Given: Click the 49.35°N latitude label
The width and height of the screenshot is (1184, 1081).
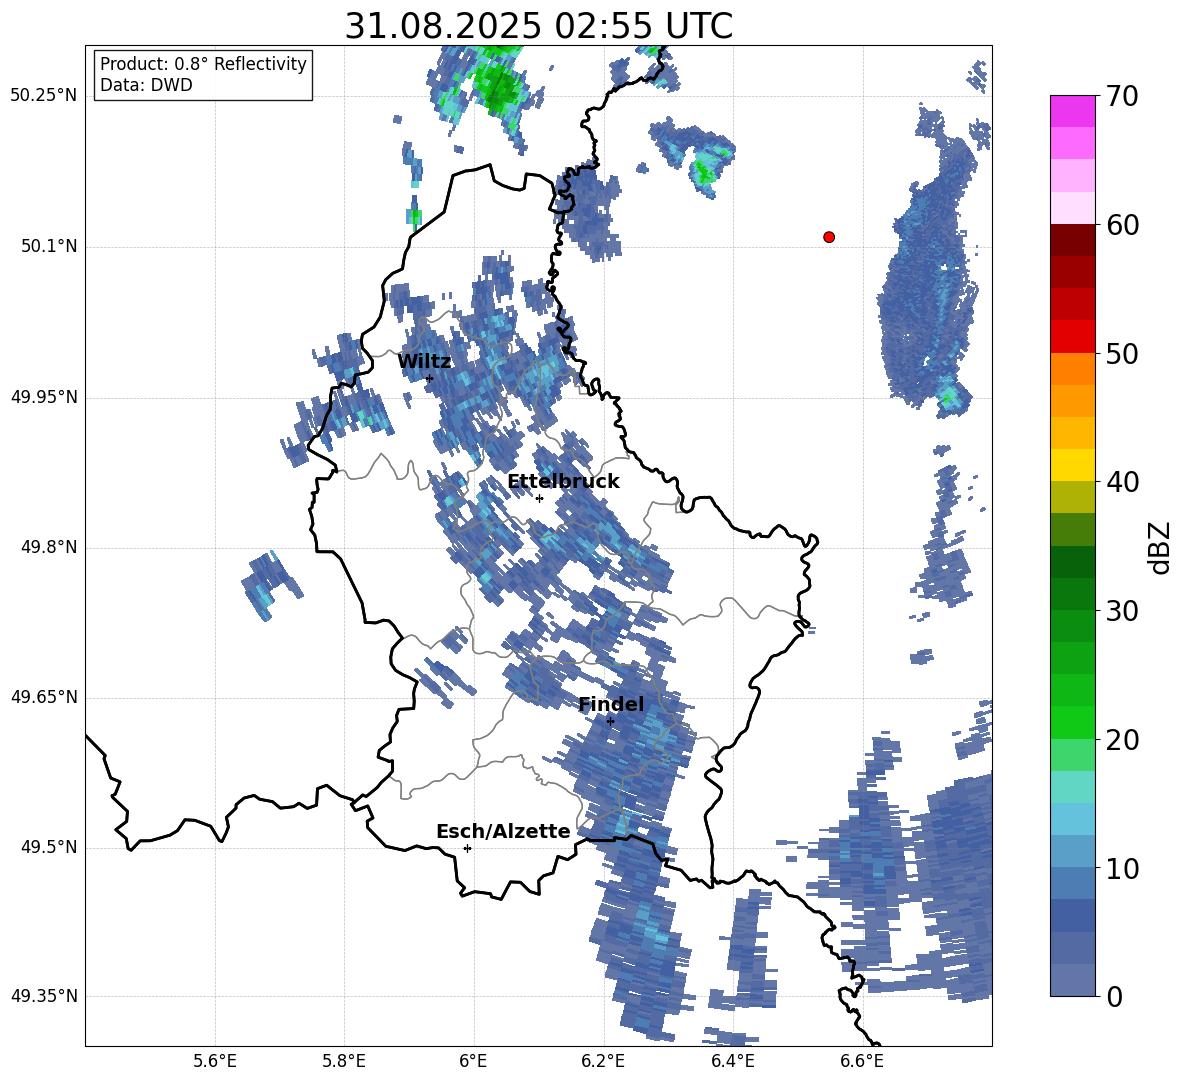Looking at the screenshot, I should click(x=44, y=996).
